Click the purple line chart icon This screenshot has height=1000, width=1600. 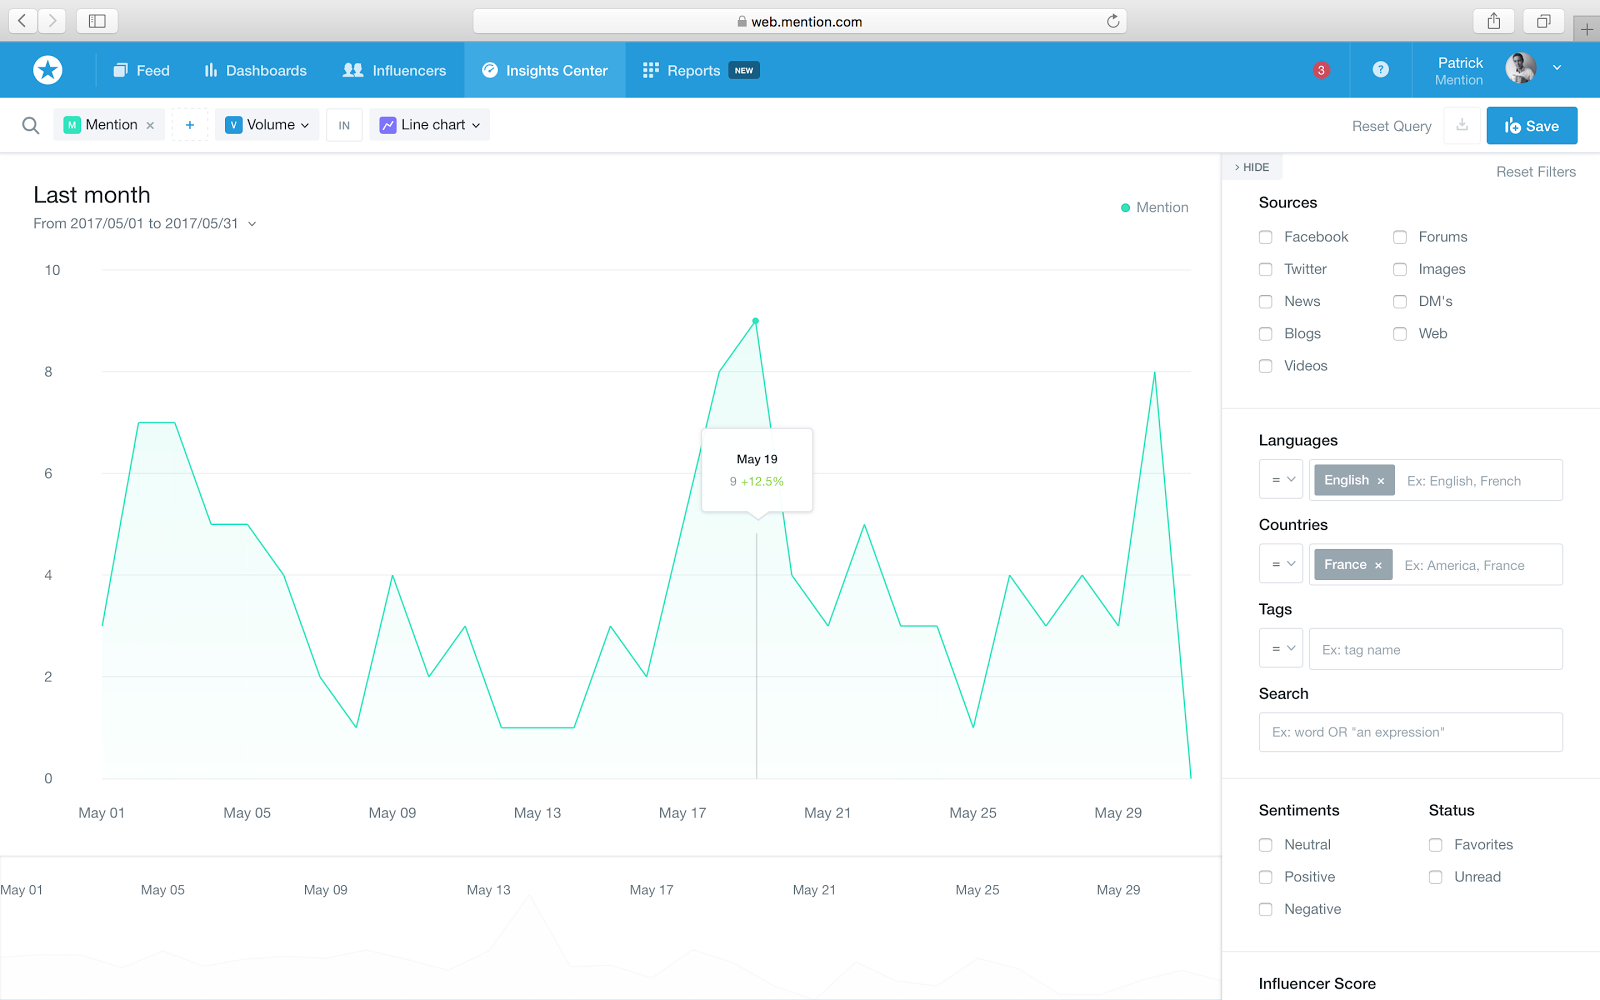(x=388, y=125)
